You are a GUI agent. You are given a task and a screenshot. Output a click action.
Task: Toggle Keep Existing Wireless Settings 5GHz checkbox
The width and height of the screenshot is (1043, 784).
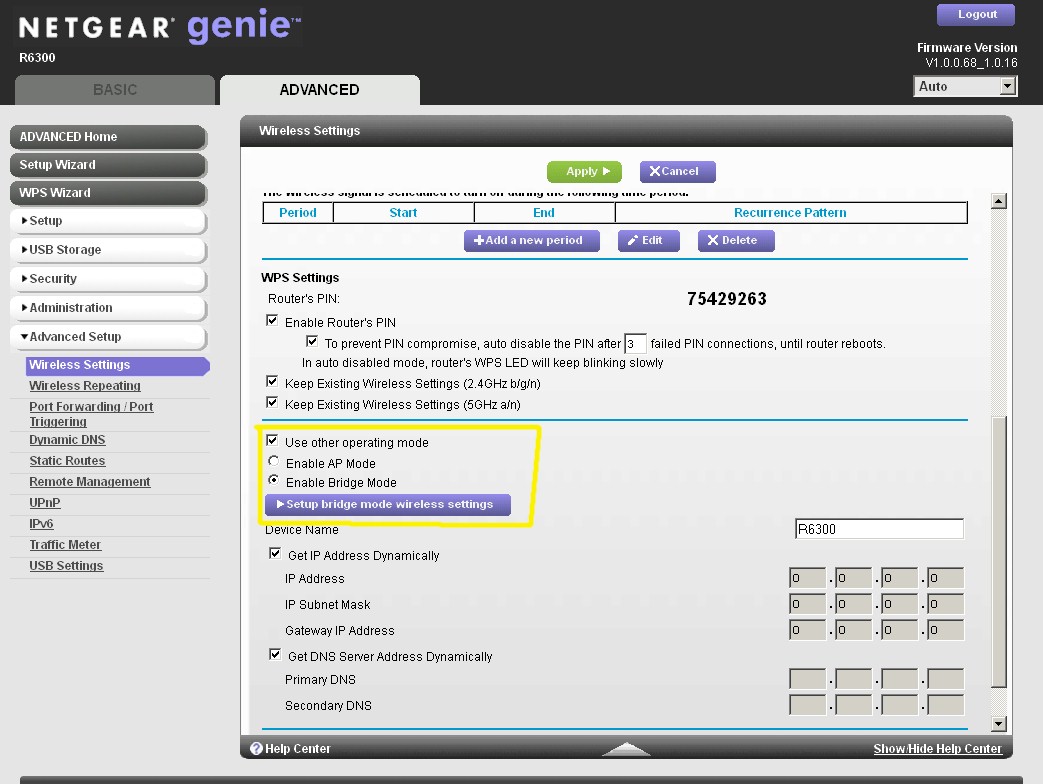coord(272,403)
